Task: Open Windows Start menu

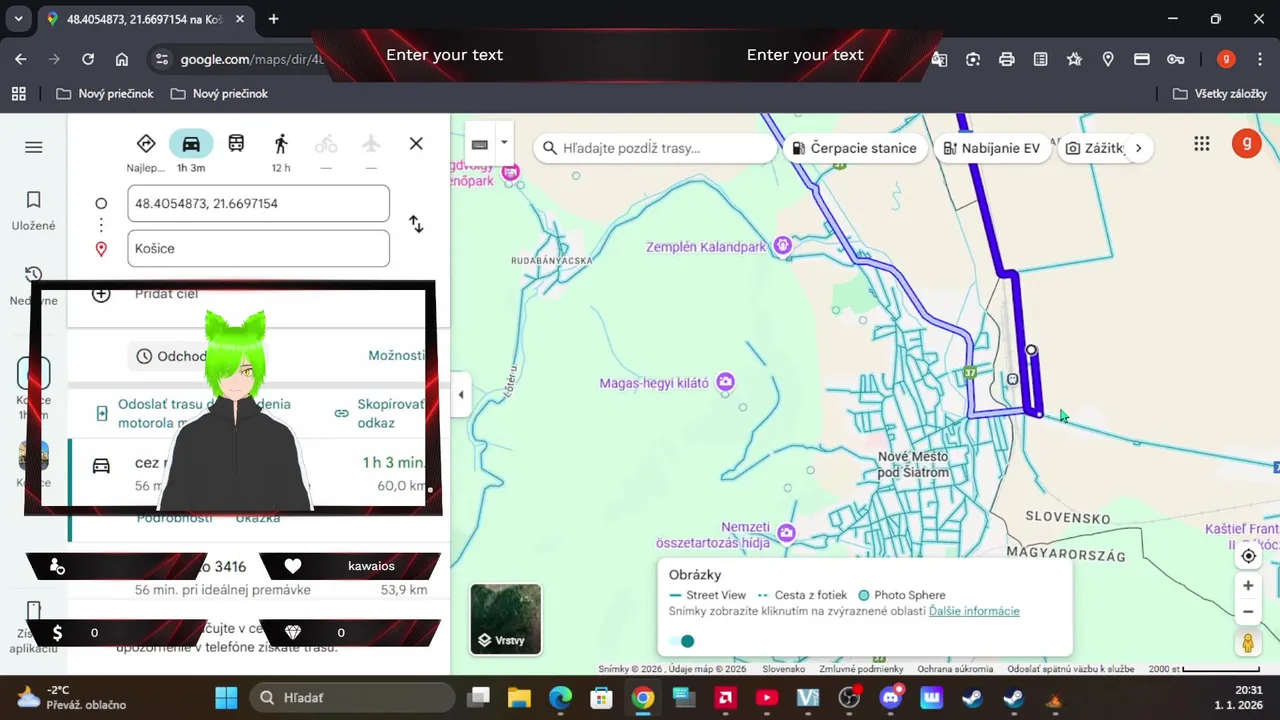Action: pos(227,697)
